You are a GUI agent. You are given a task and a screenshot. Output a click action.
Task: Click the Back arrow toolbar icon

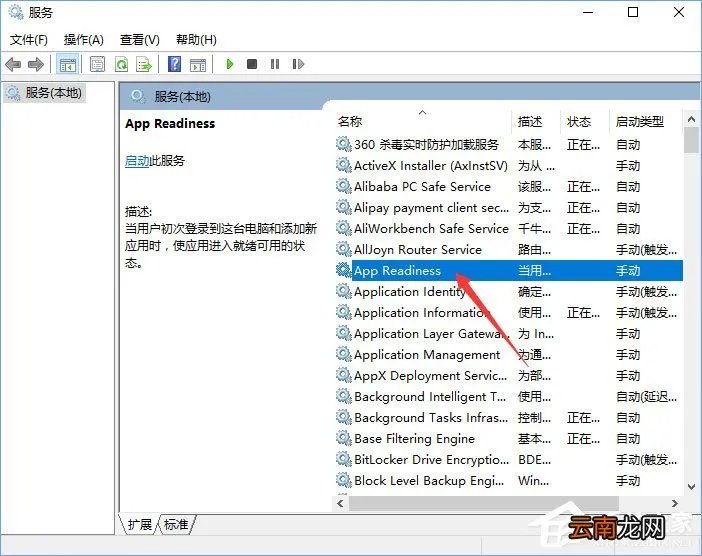13,64
